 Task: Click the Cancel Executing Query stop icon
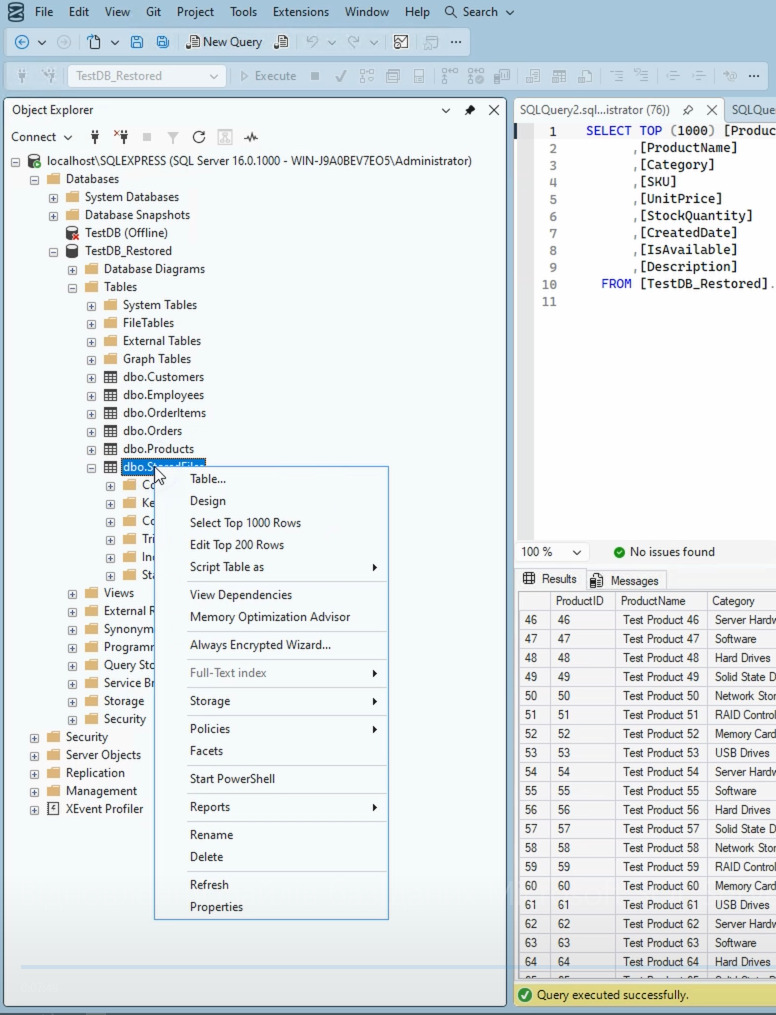[x=315, y=76]
